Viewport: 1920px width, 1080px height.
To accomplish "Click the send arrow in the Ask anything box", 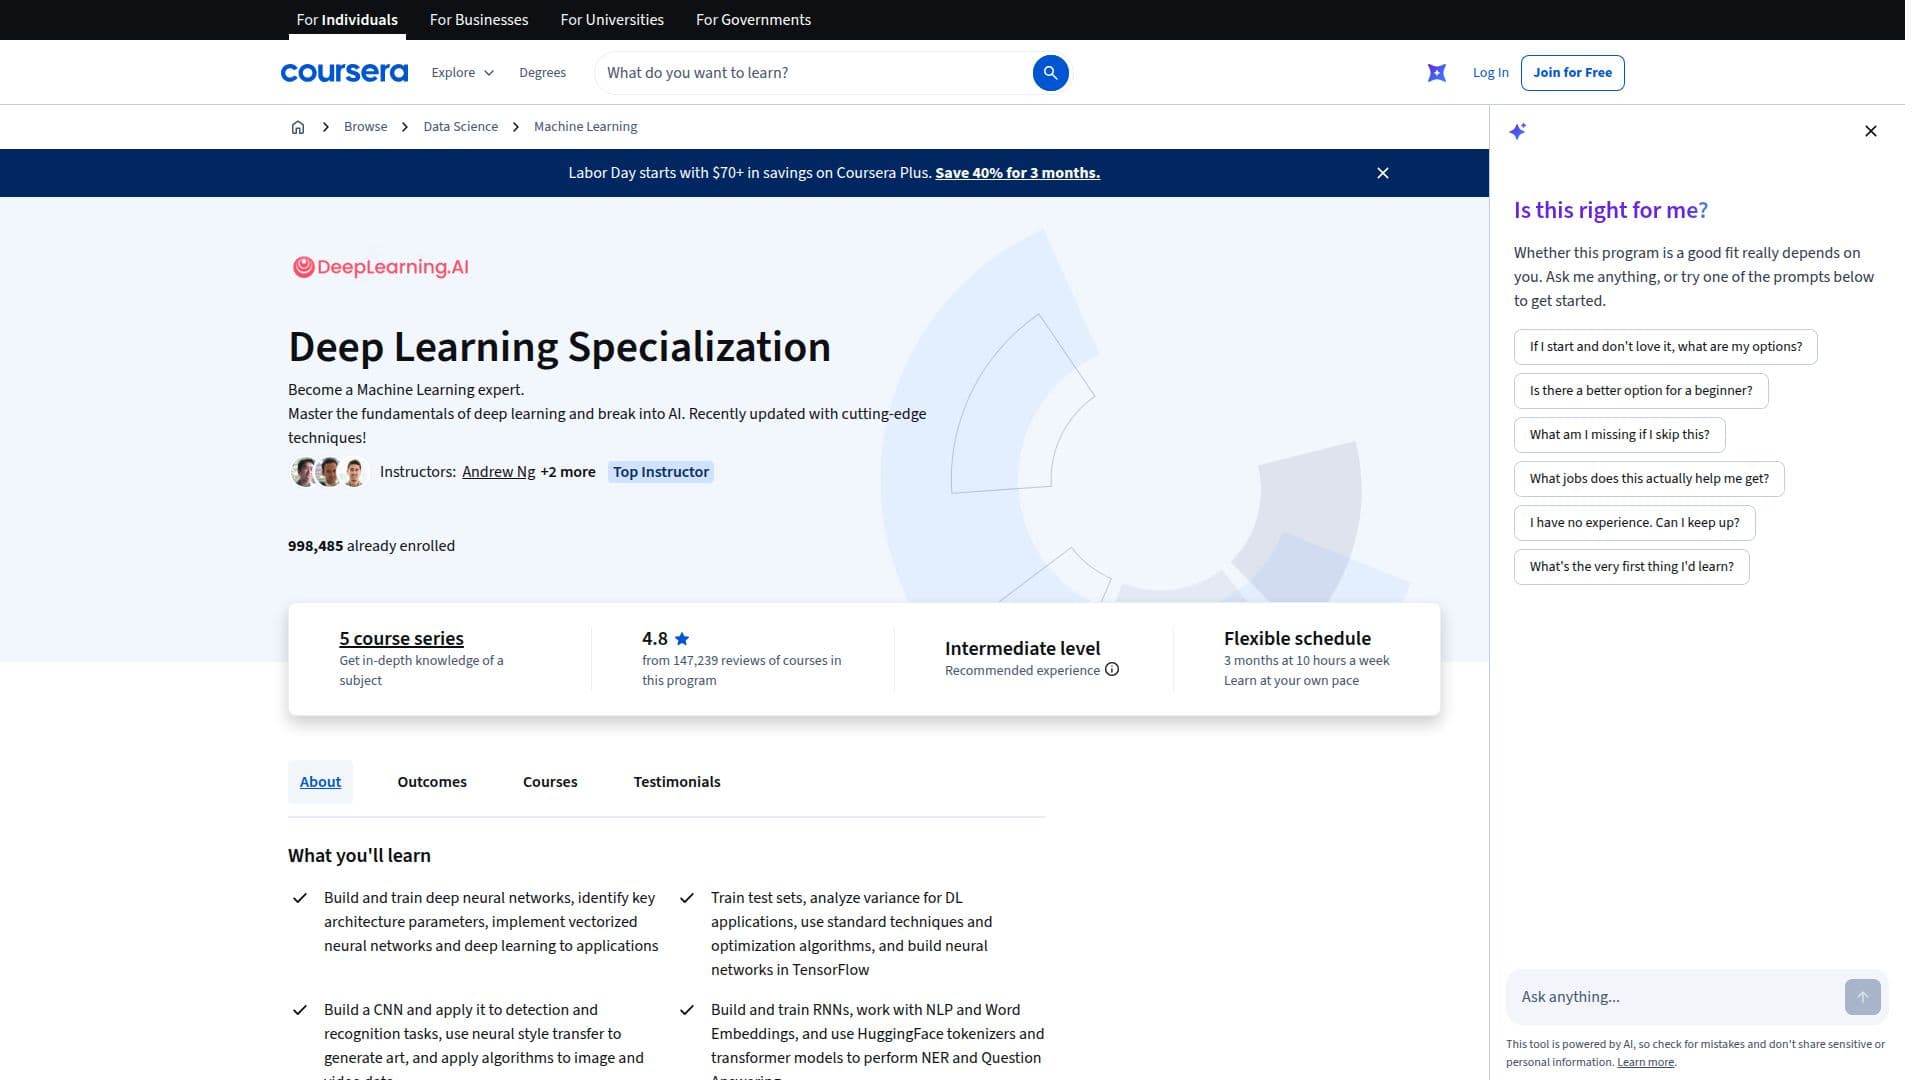I will coord(1863,997).
